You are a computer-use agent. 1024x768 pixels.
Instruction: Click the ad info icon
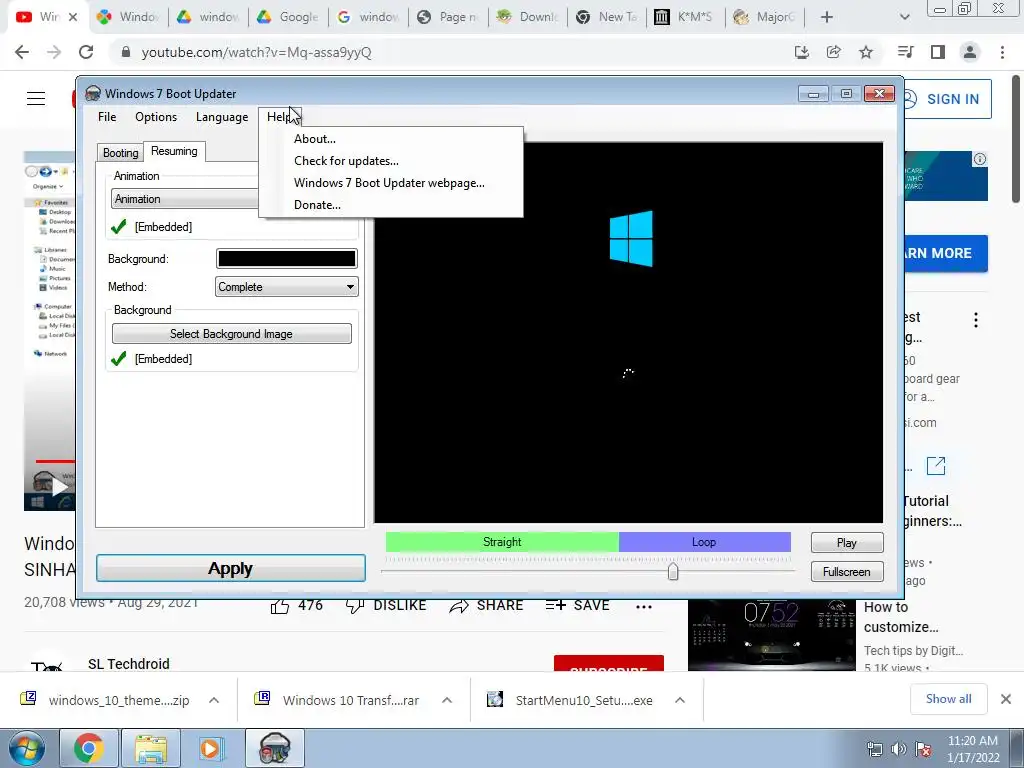(980, 159)
